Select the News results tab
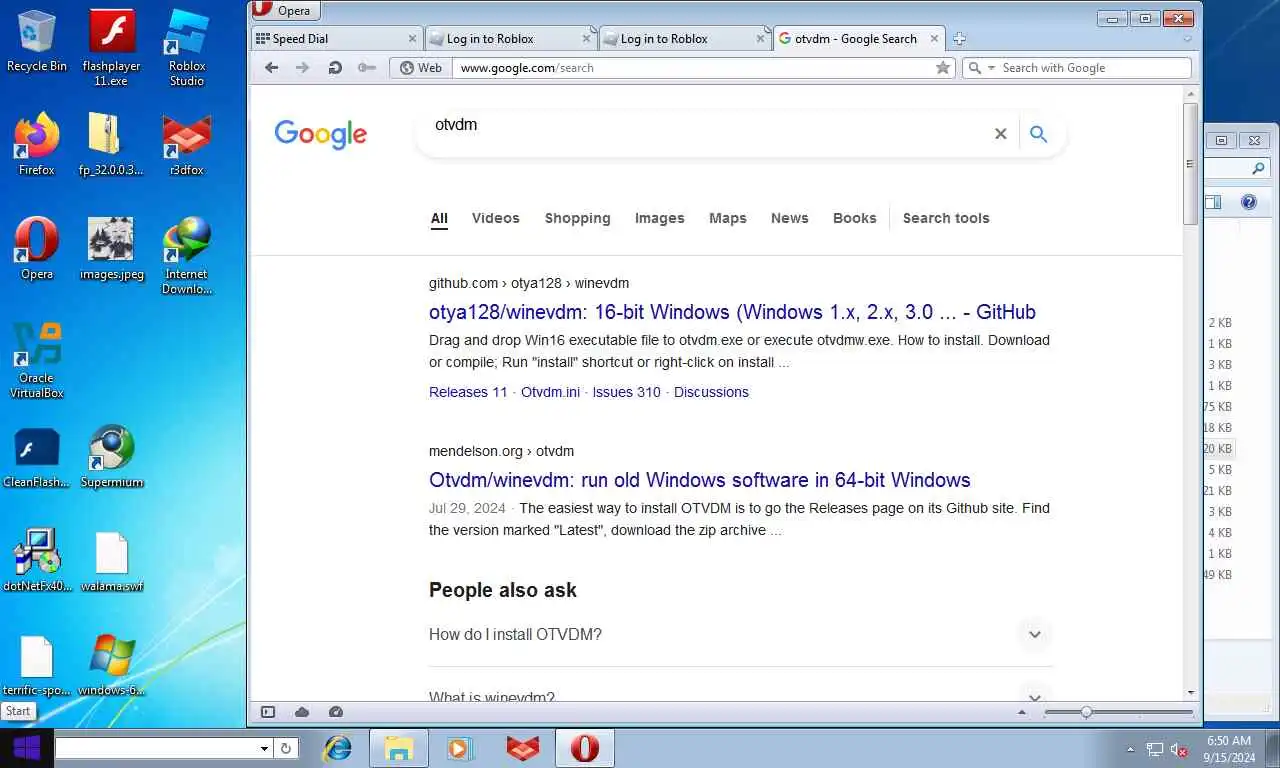1280x768 pixels. [789, 218]
